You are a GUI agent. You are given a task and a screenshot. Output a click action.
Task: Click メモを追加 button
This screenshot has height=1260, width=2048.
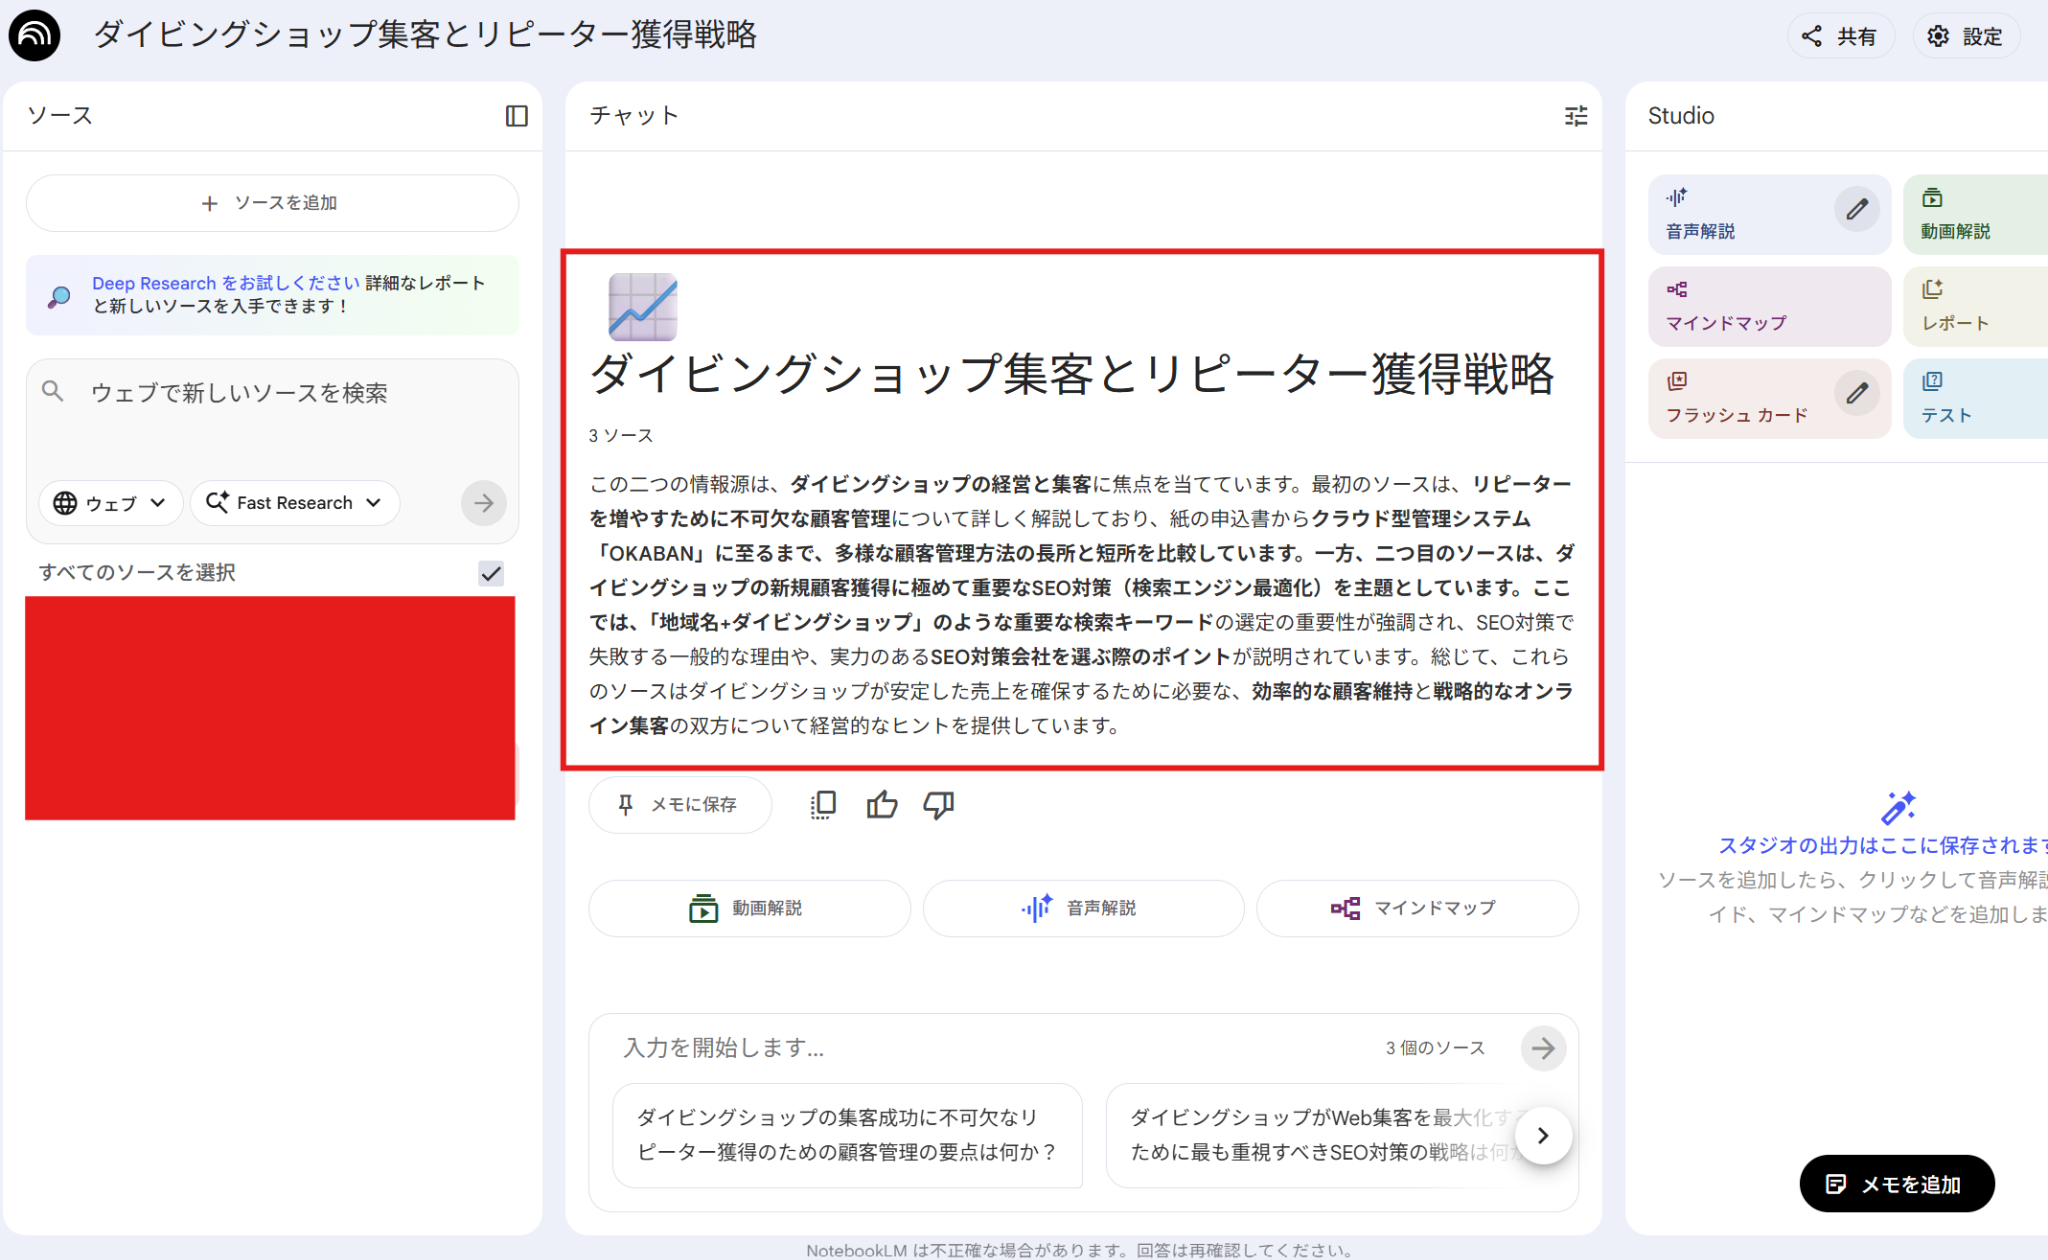point(1896,1184)
